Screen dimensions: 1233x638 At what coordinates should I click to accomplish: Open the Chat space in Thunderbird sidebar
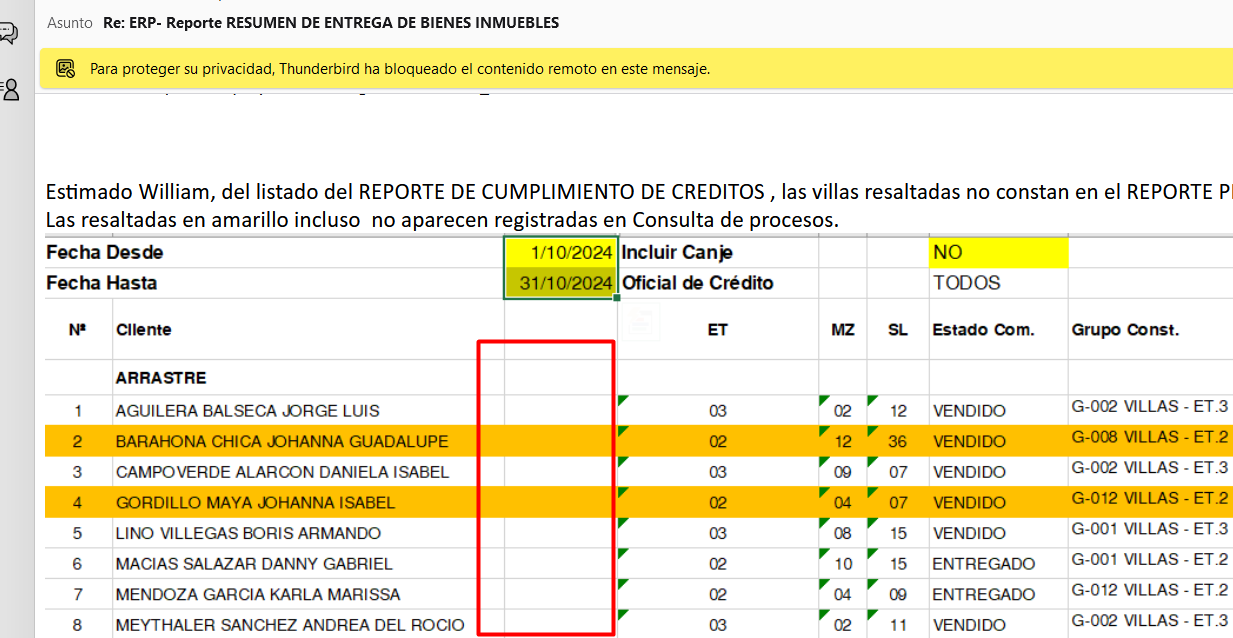8,33
